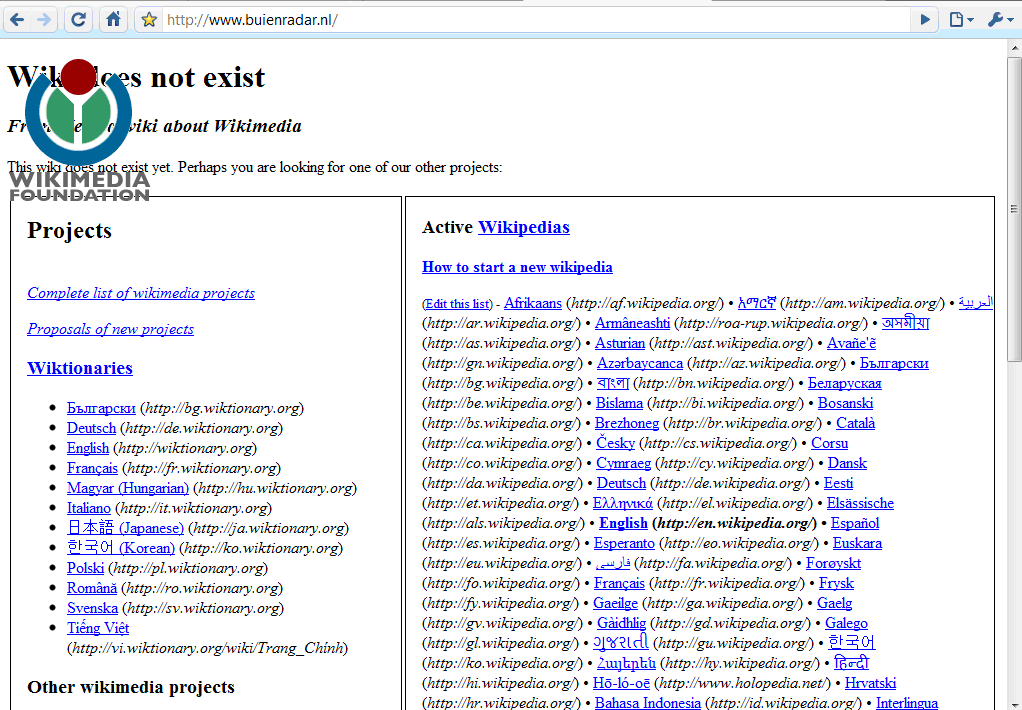Click the vertical scrollbar thumb
1022x710 pixels.
point(1014,209)
